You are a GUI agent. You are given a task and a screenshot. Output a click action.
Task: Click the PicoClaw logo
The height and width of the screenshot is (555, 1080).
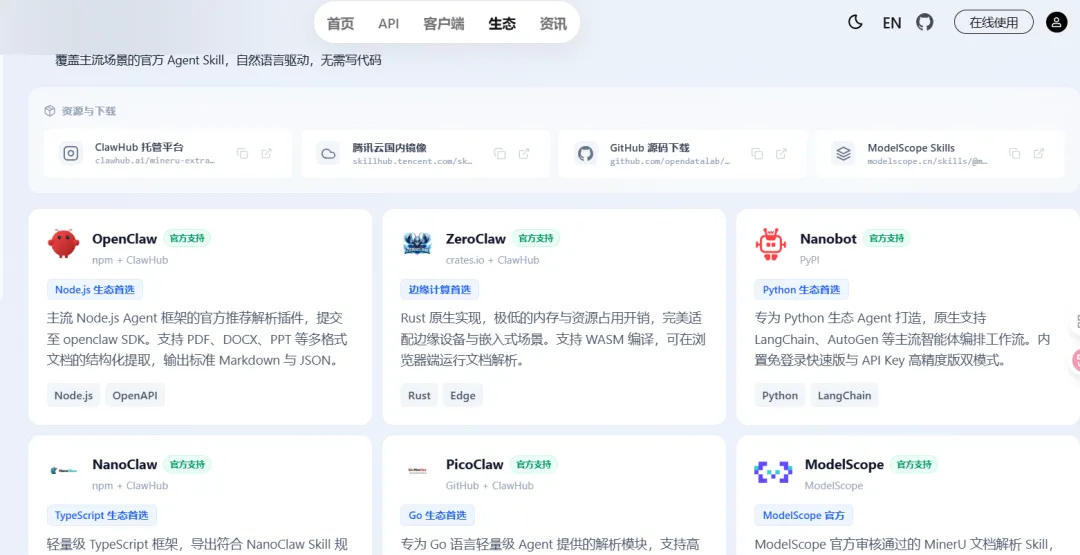[x=417, y=470]
